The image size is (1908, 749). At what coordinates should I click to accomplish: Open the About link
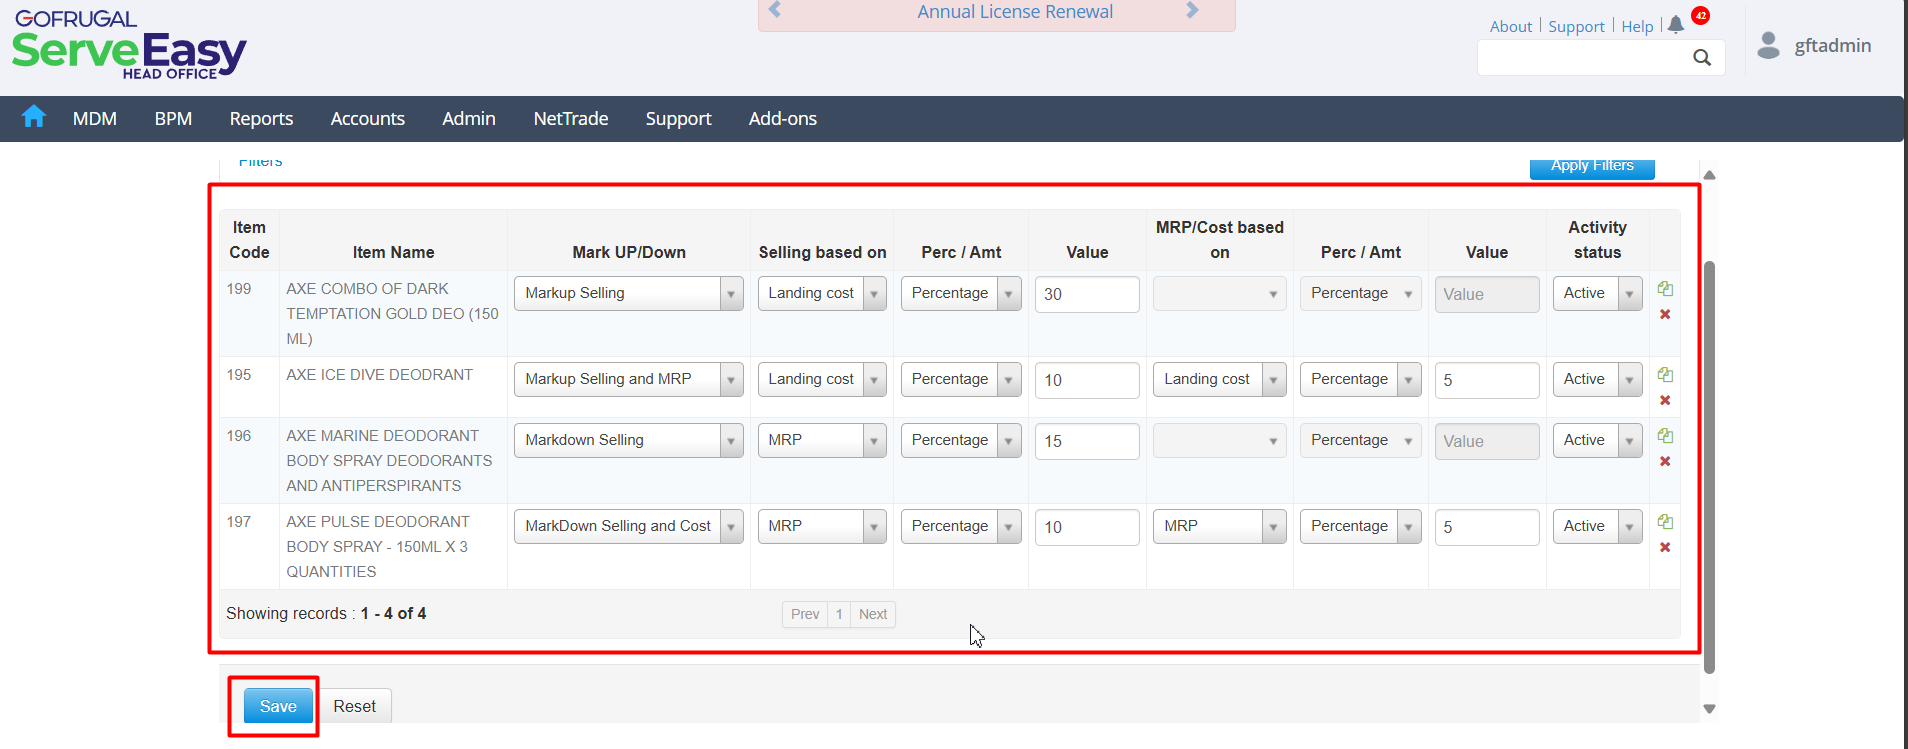pyautogui.click(x=1510, y=27)
